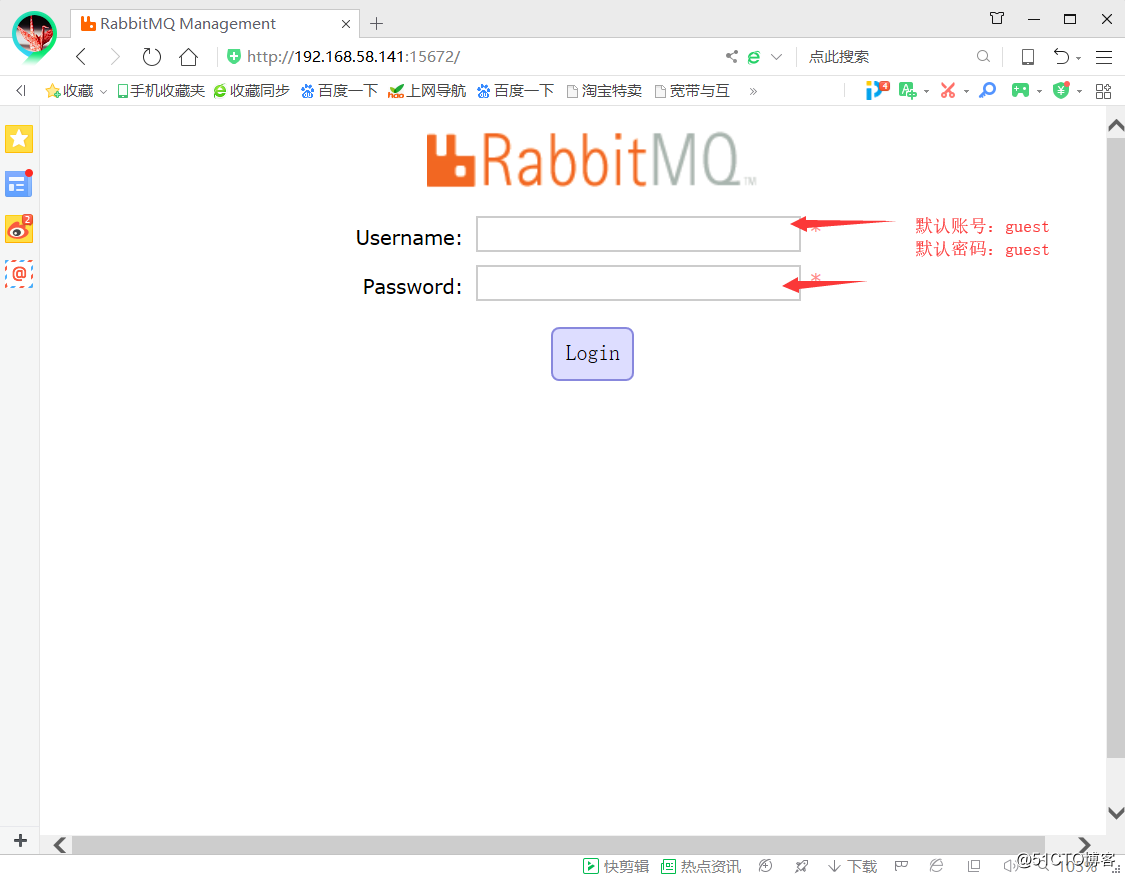Screen dimensions: 1125x878
Task: Click the green browser engine 'e' icon
Action: (753, 57)
